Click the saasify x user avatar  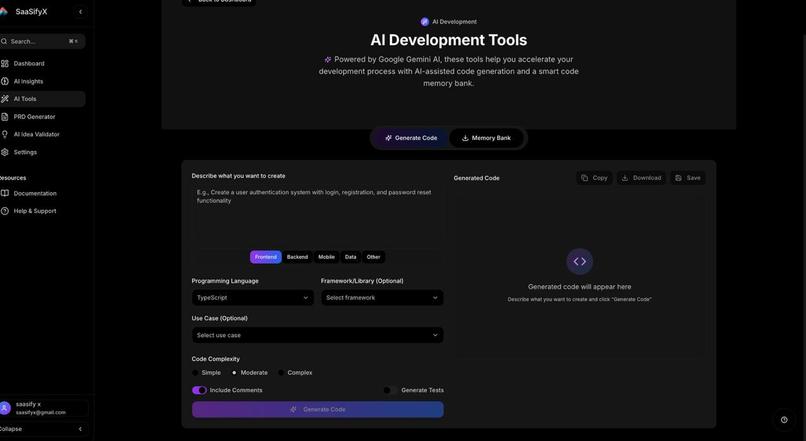point(5,408)
